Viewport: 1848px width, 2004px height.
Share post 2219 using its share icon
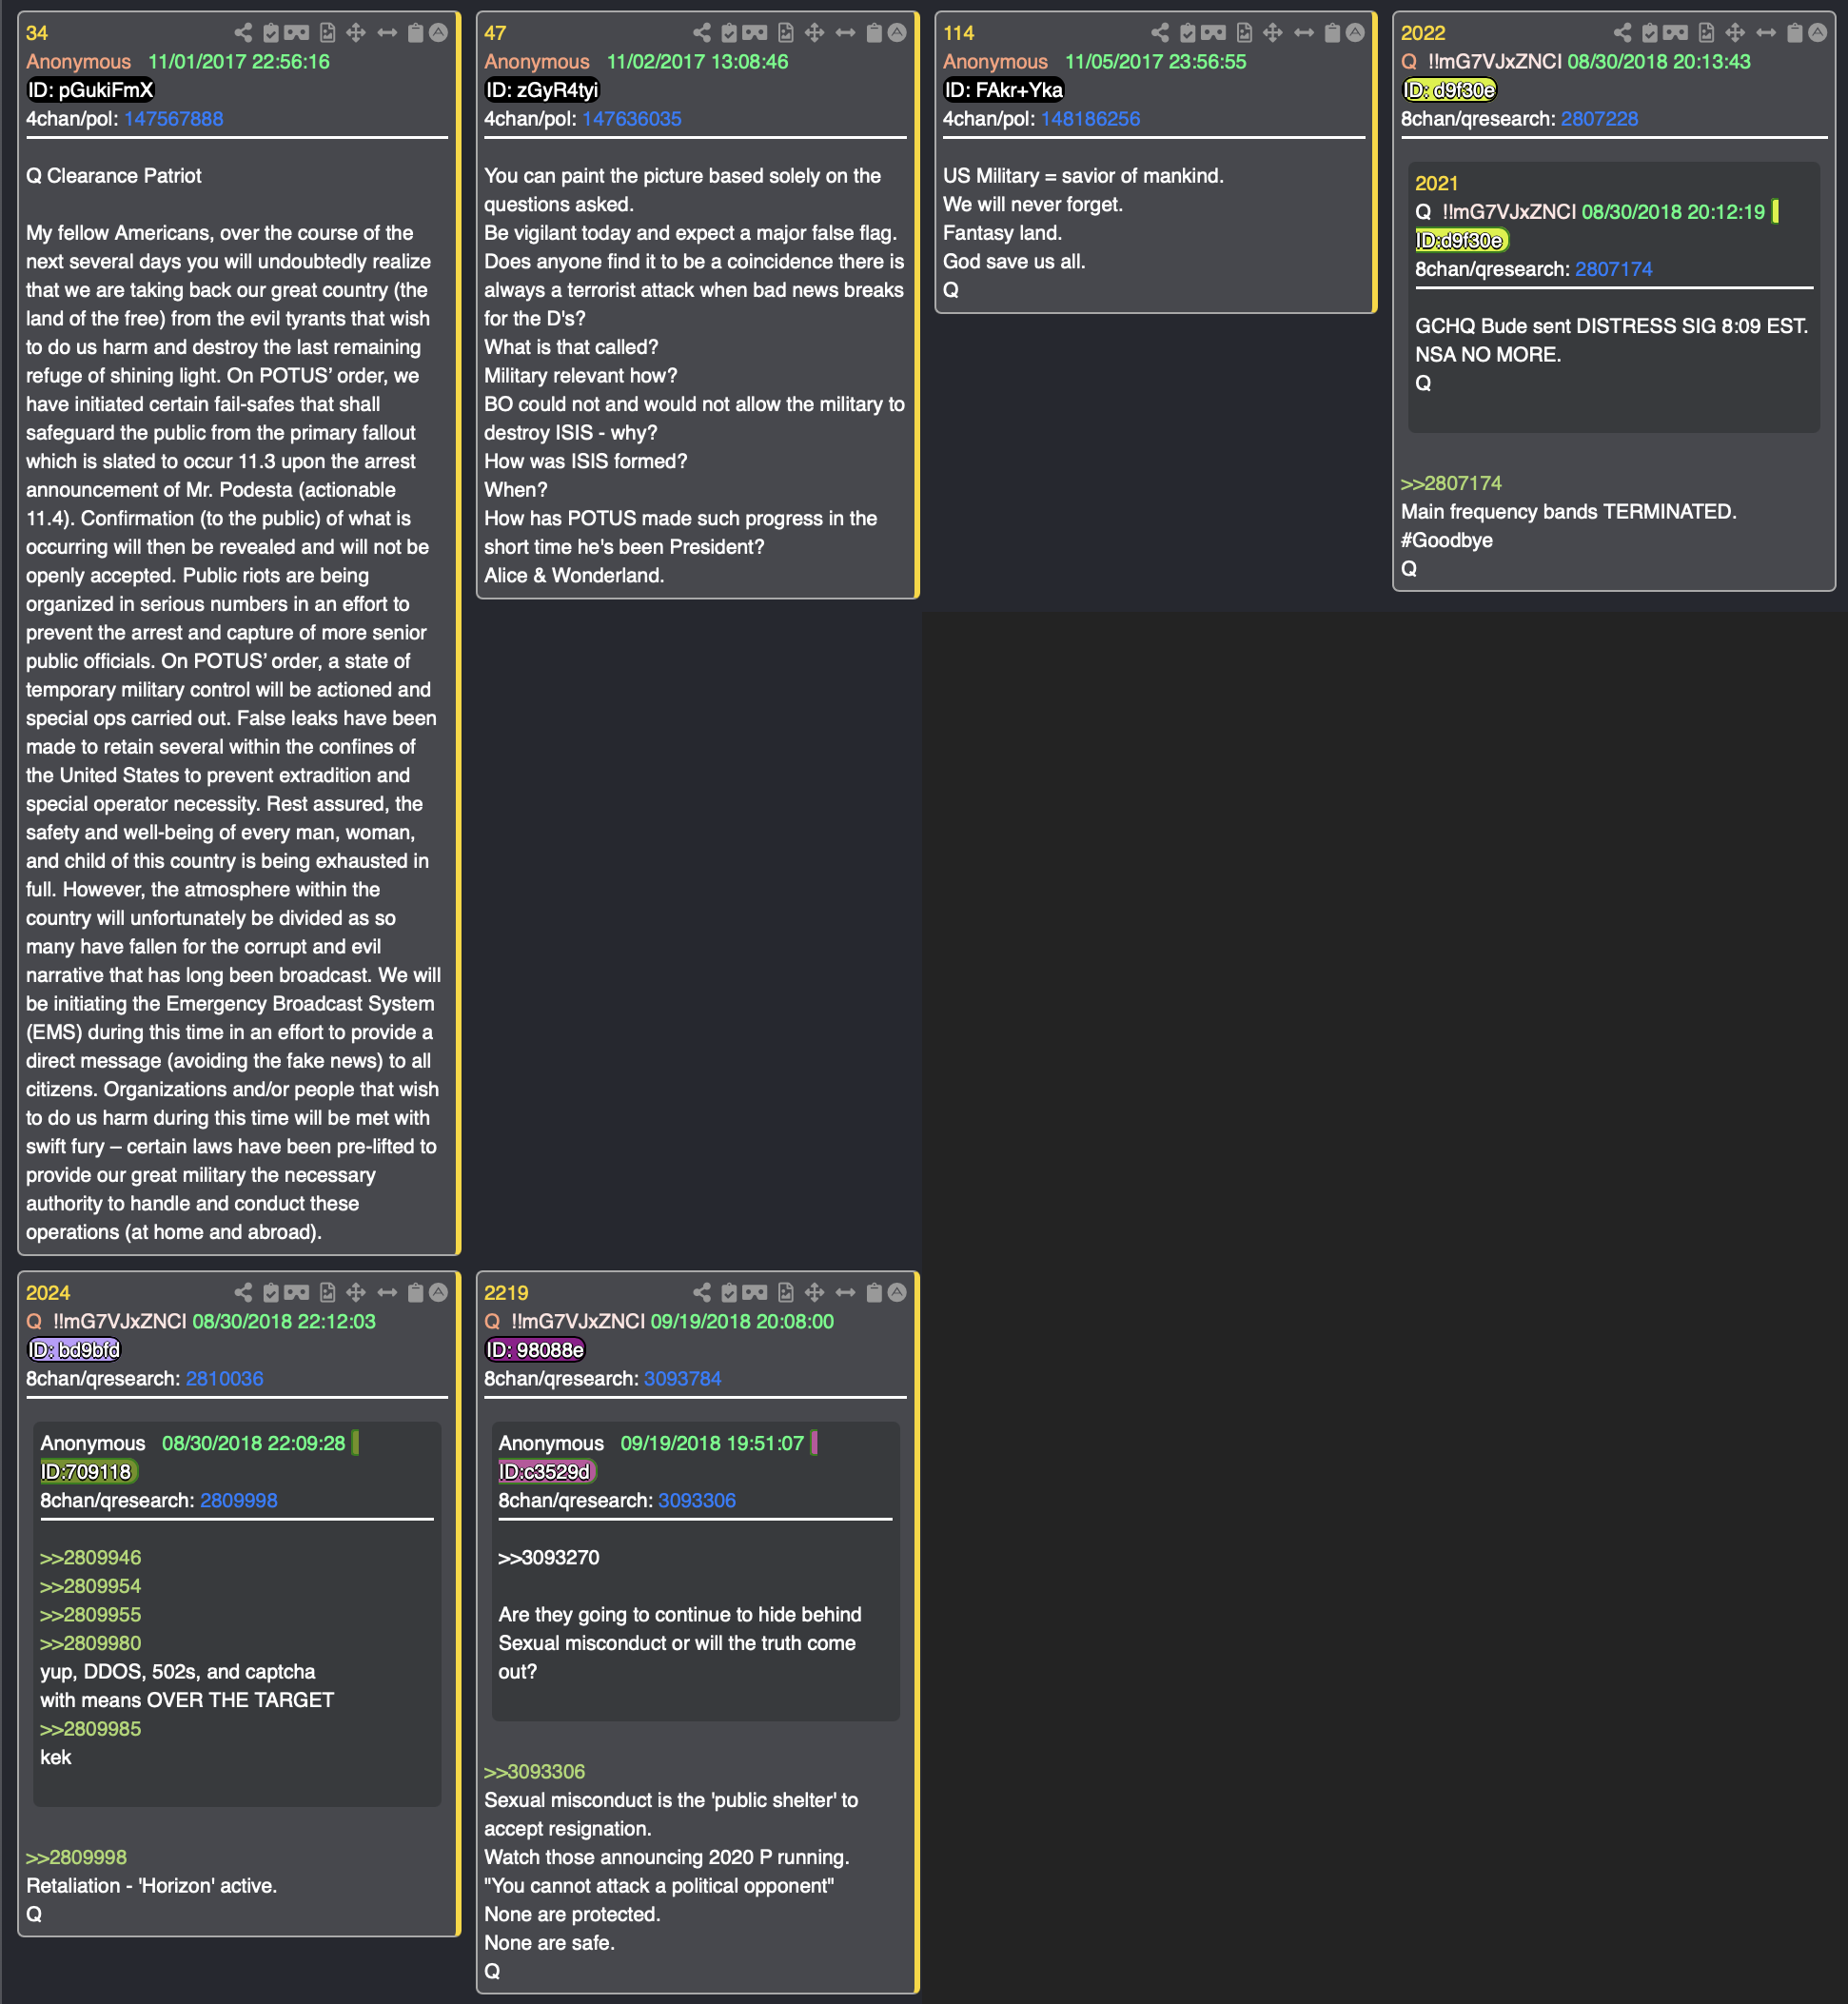coord(702,1293)
